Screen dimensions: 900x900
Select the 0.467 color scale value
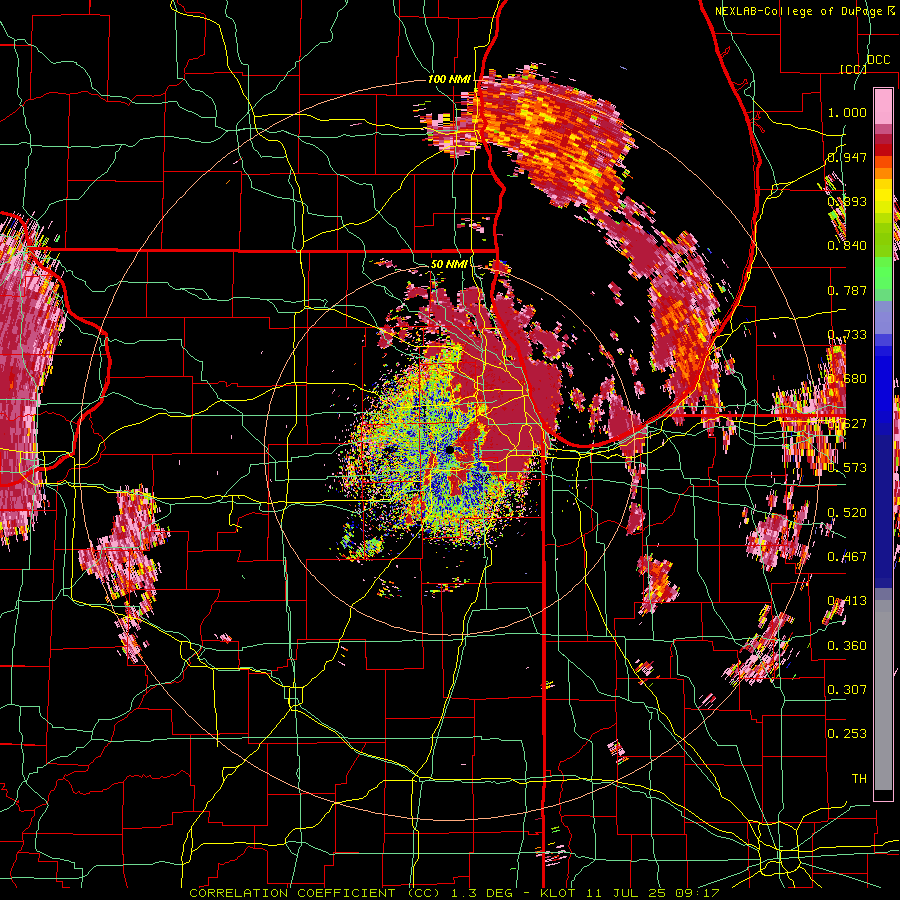point(847,556)
